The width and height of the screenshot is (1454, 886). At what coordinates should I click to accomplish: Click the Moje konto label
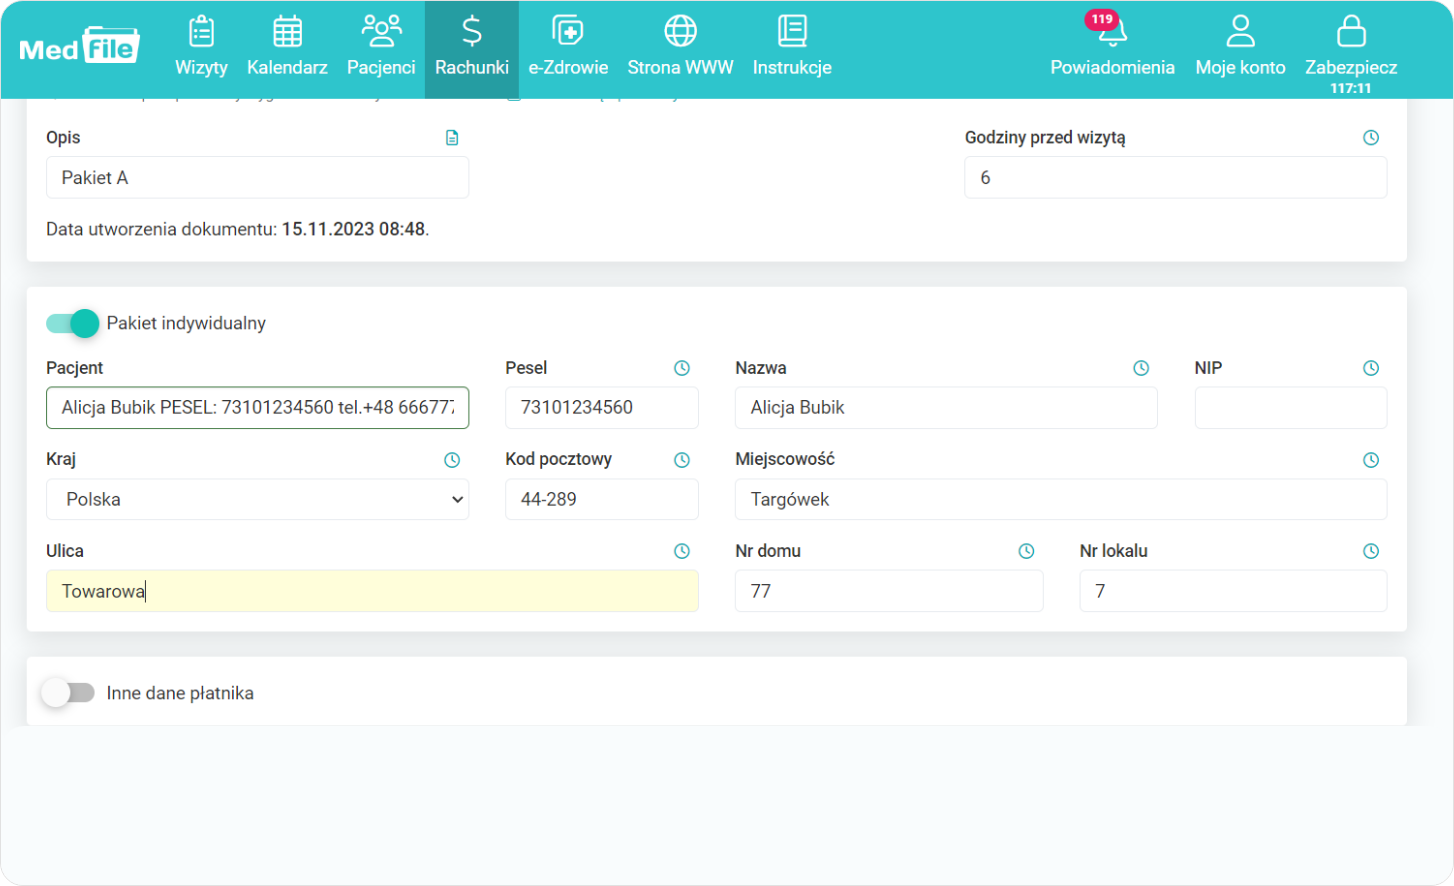pyautogui.click(x=1240, y=67)
